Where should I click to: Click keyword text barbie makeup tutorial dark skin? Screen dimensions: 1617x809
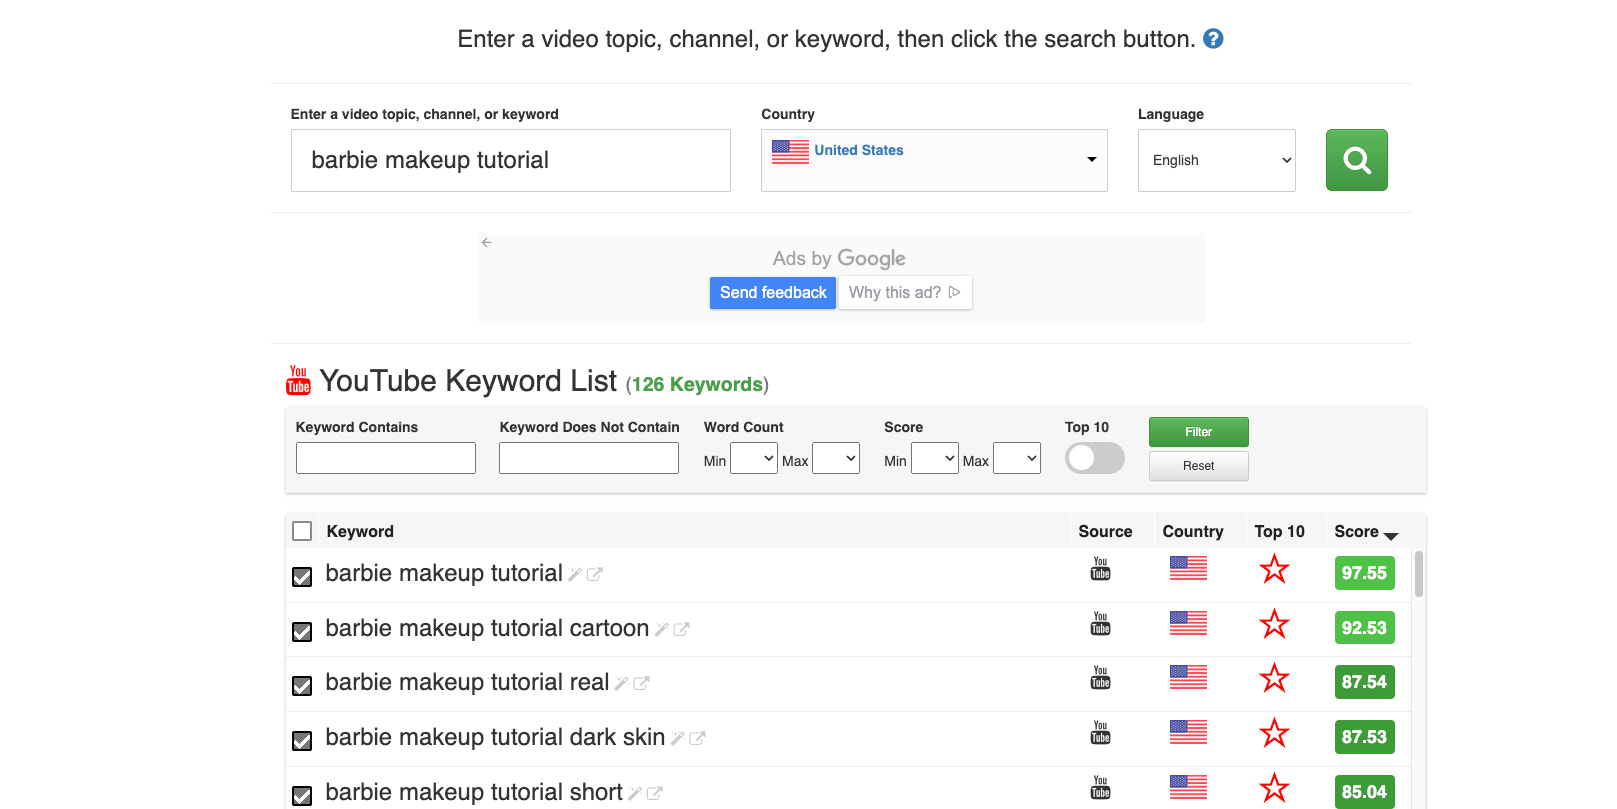click(x=495, y=738)
